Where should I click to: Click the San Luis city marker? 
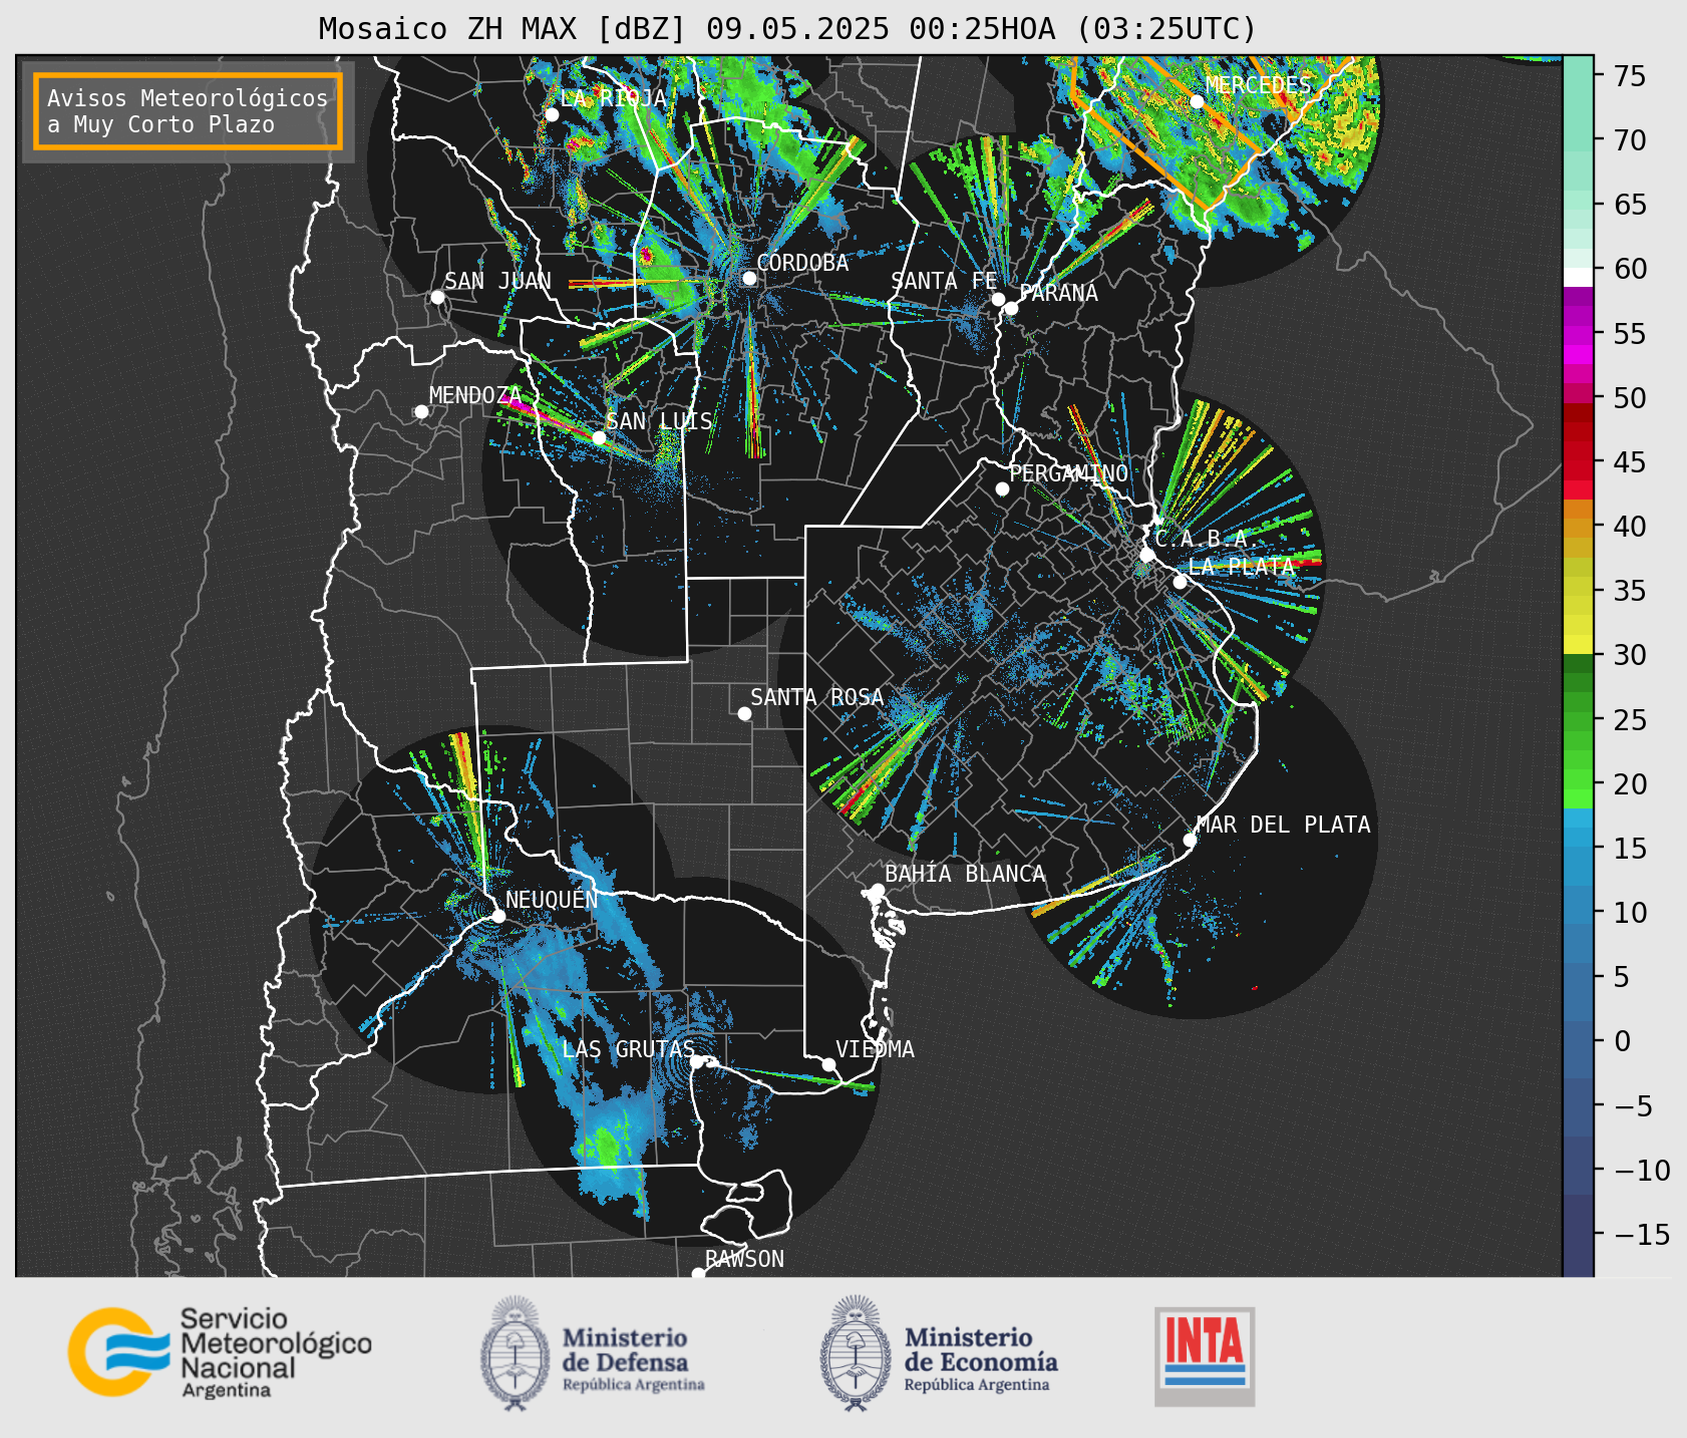click(599, 438)
